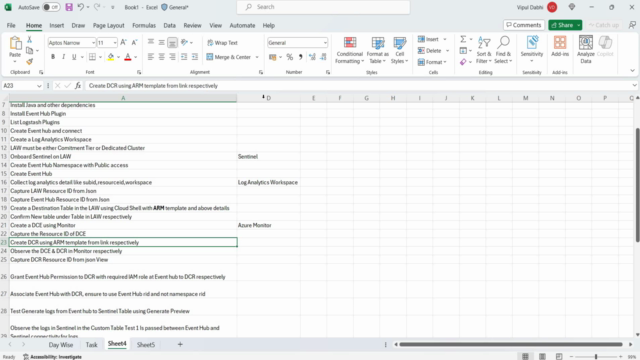
Task: Click the Cut scissors icon
Action: tap(29, 40)
